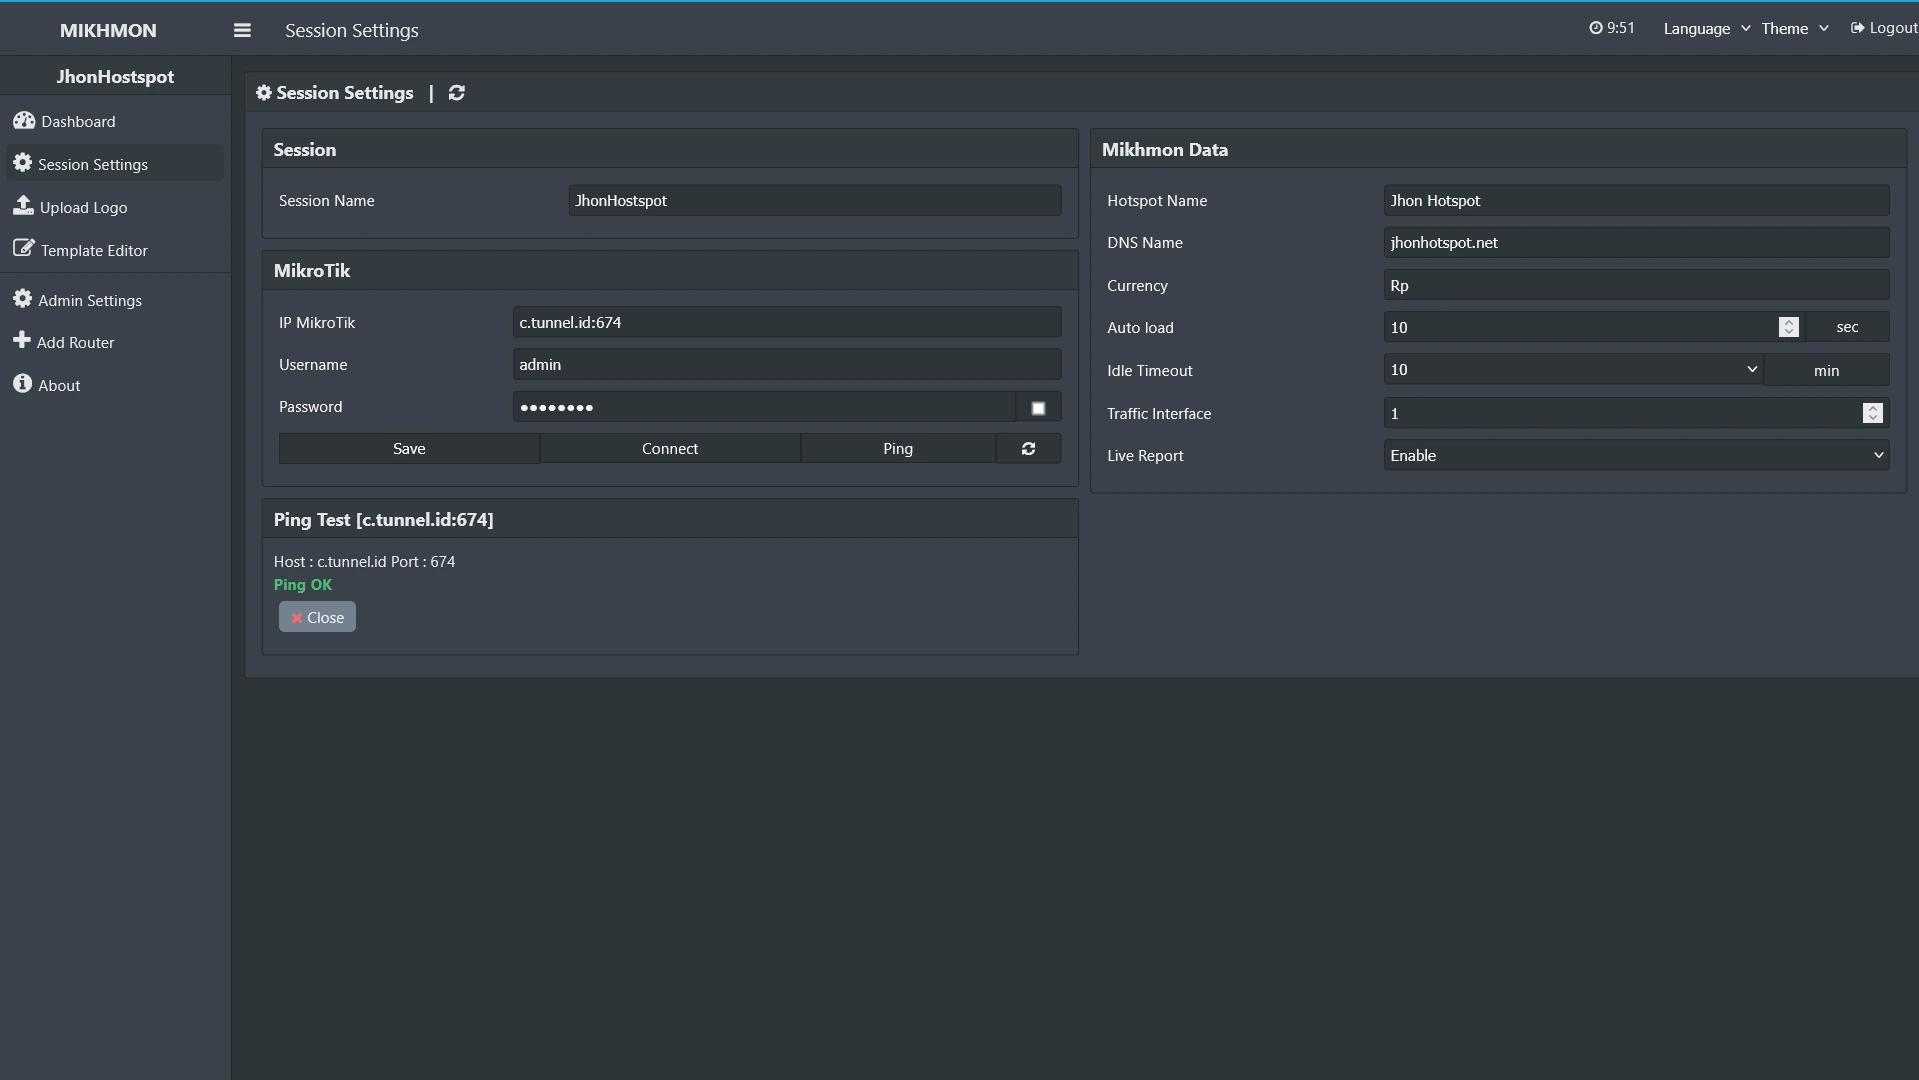Go to Admin Settings
The height and width of the screenshot is (1080, 1919).
click(x=115, y=300)
